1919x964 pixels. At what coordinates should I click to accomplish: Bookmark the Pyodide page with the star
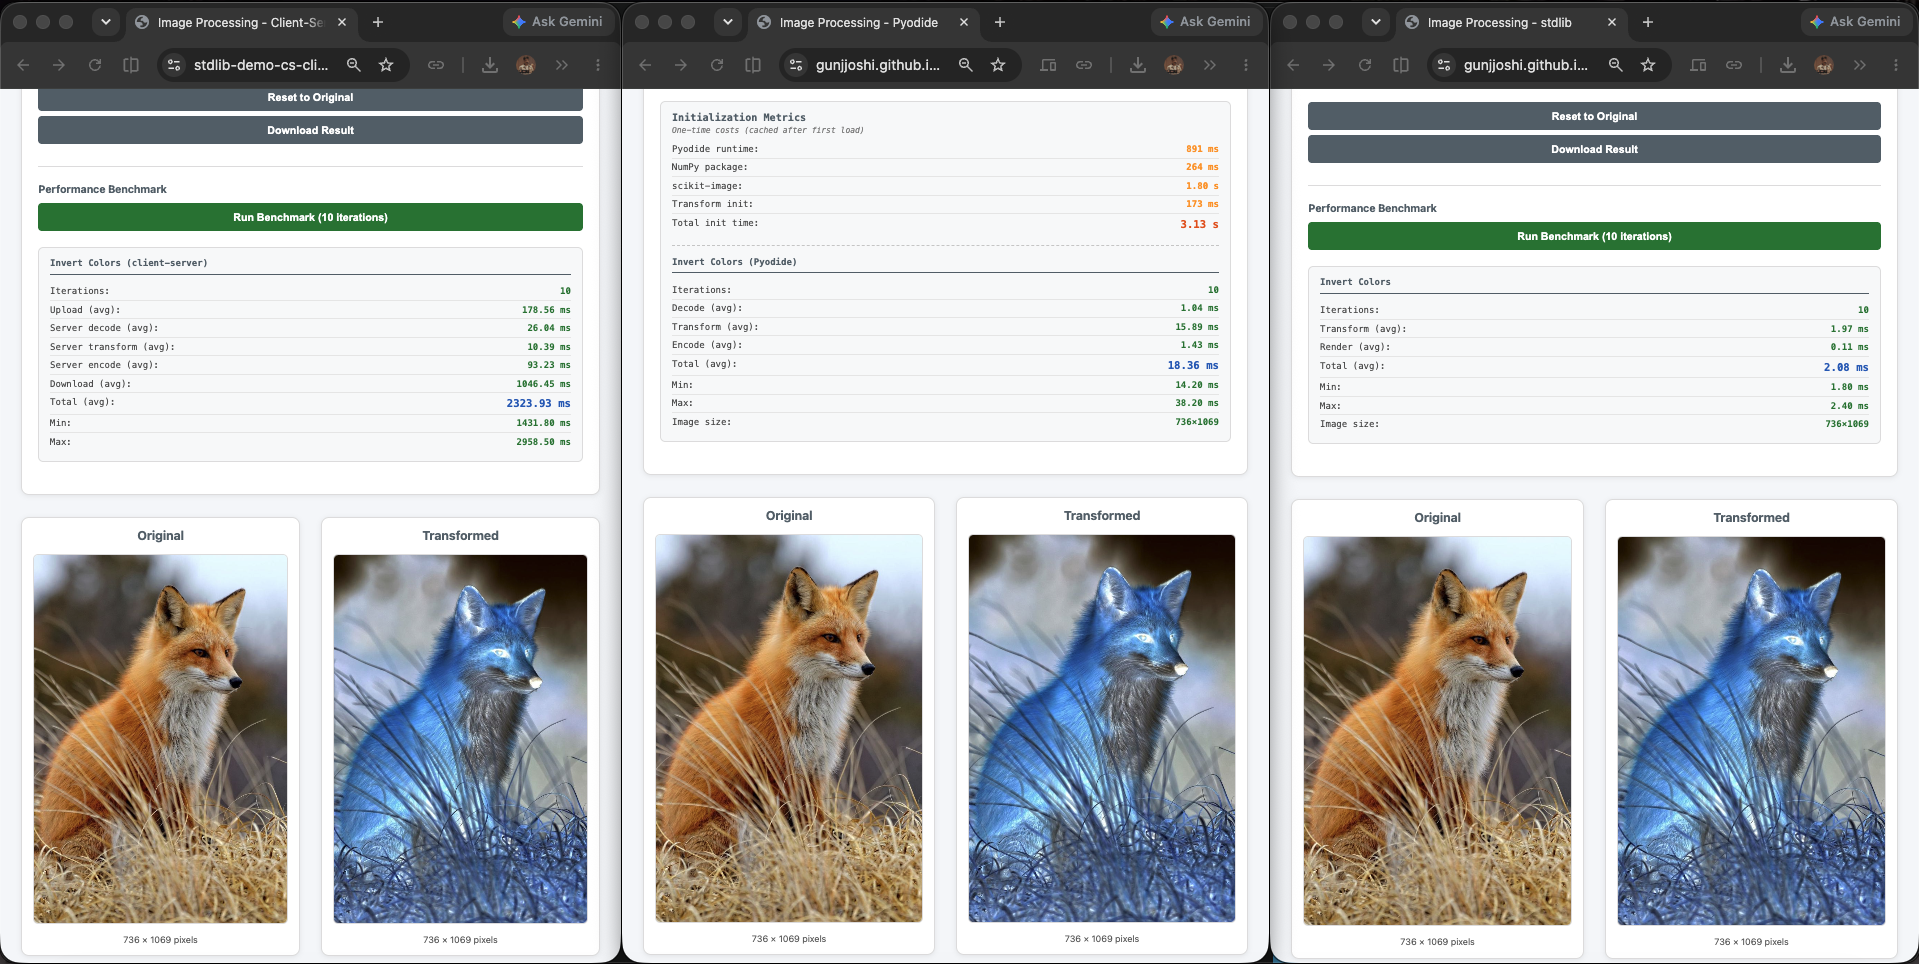pos(998,65)
